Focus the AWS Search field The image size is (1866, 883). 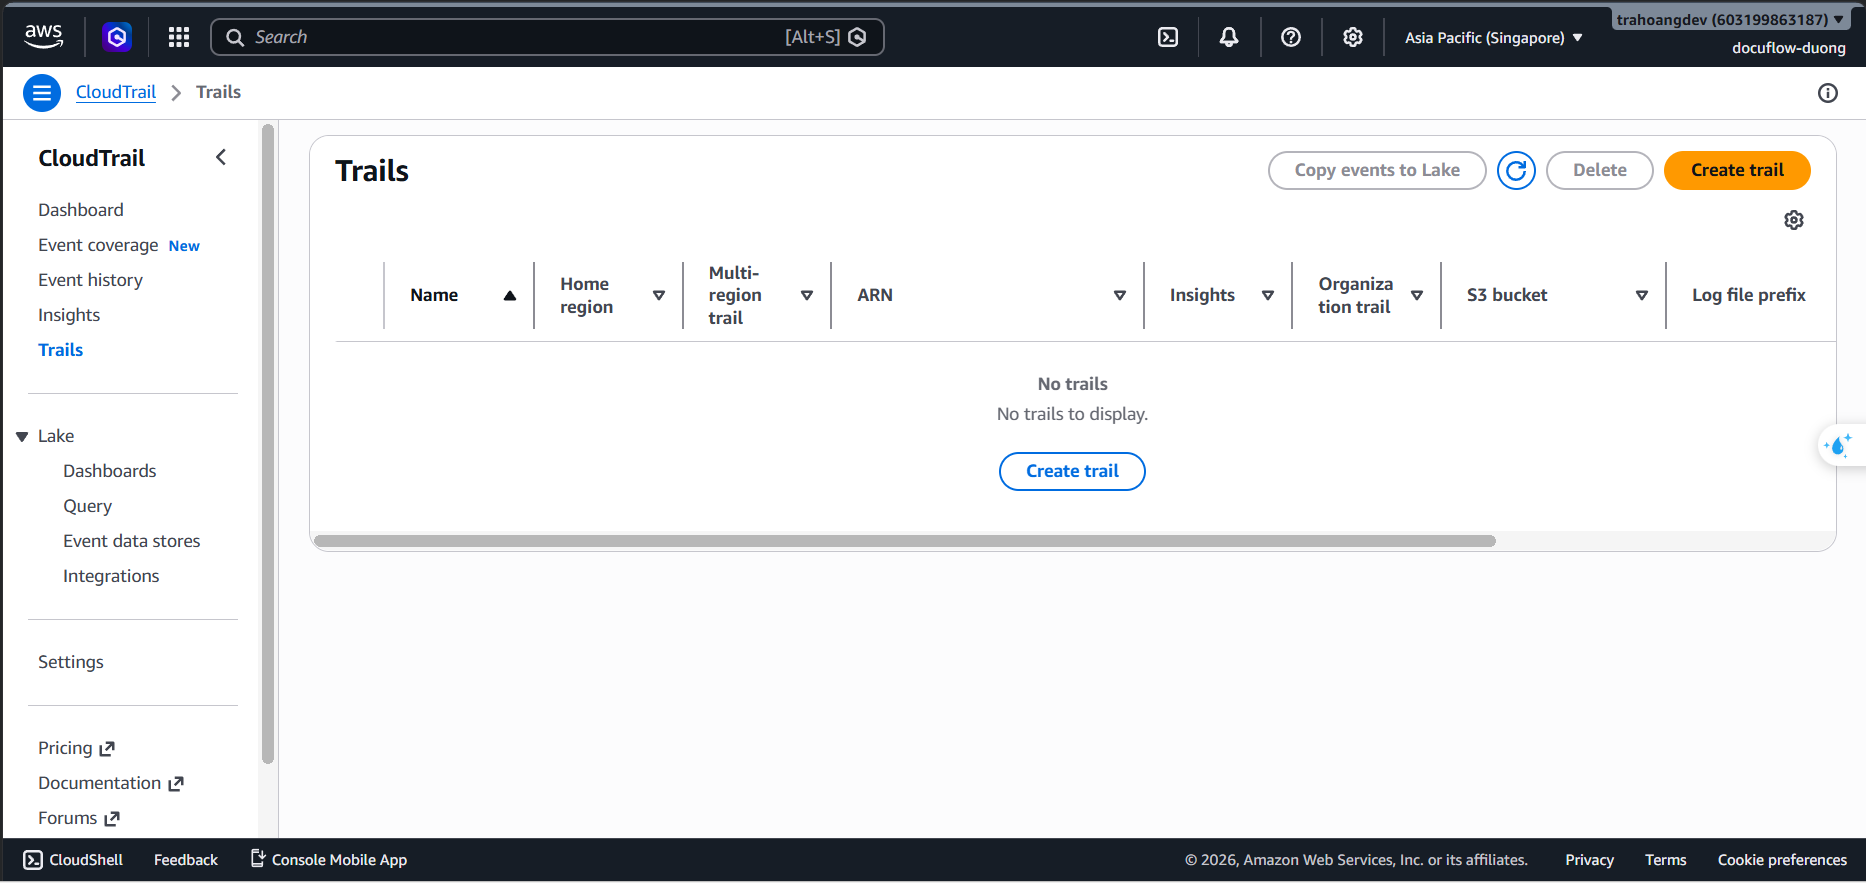click(x=547, y=37)
